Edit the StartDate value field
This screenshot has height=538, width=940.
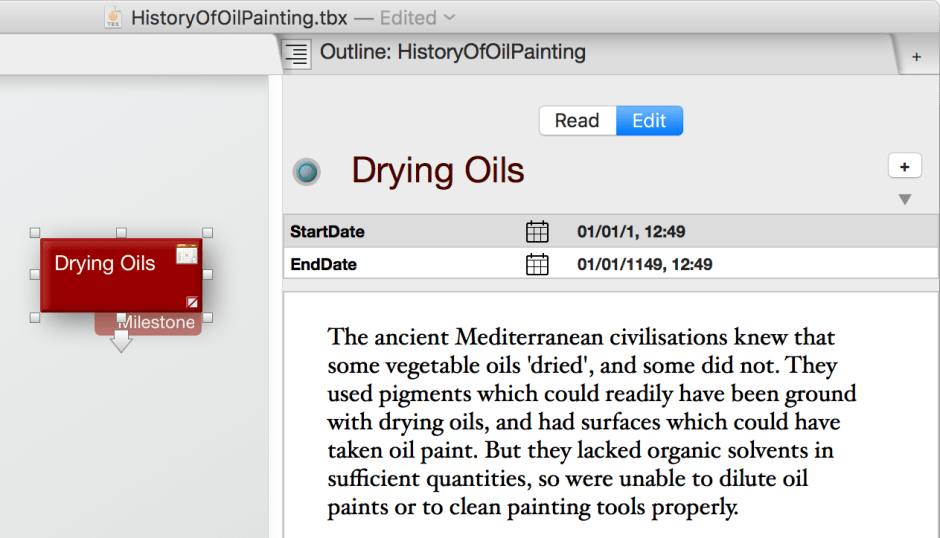coord(631,232)
